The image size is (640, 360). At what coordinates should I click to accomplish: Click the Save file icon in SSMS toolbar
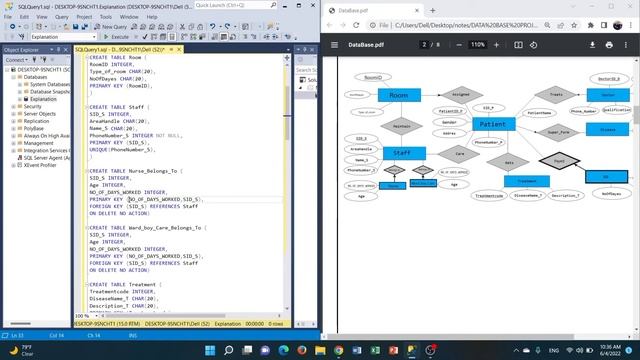pos(76,27)
